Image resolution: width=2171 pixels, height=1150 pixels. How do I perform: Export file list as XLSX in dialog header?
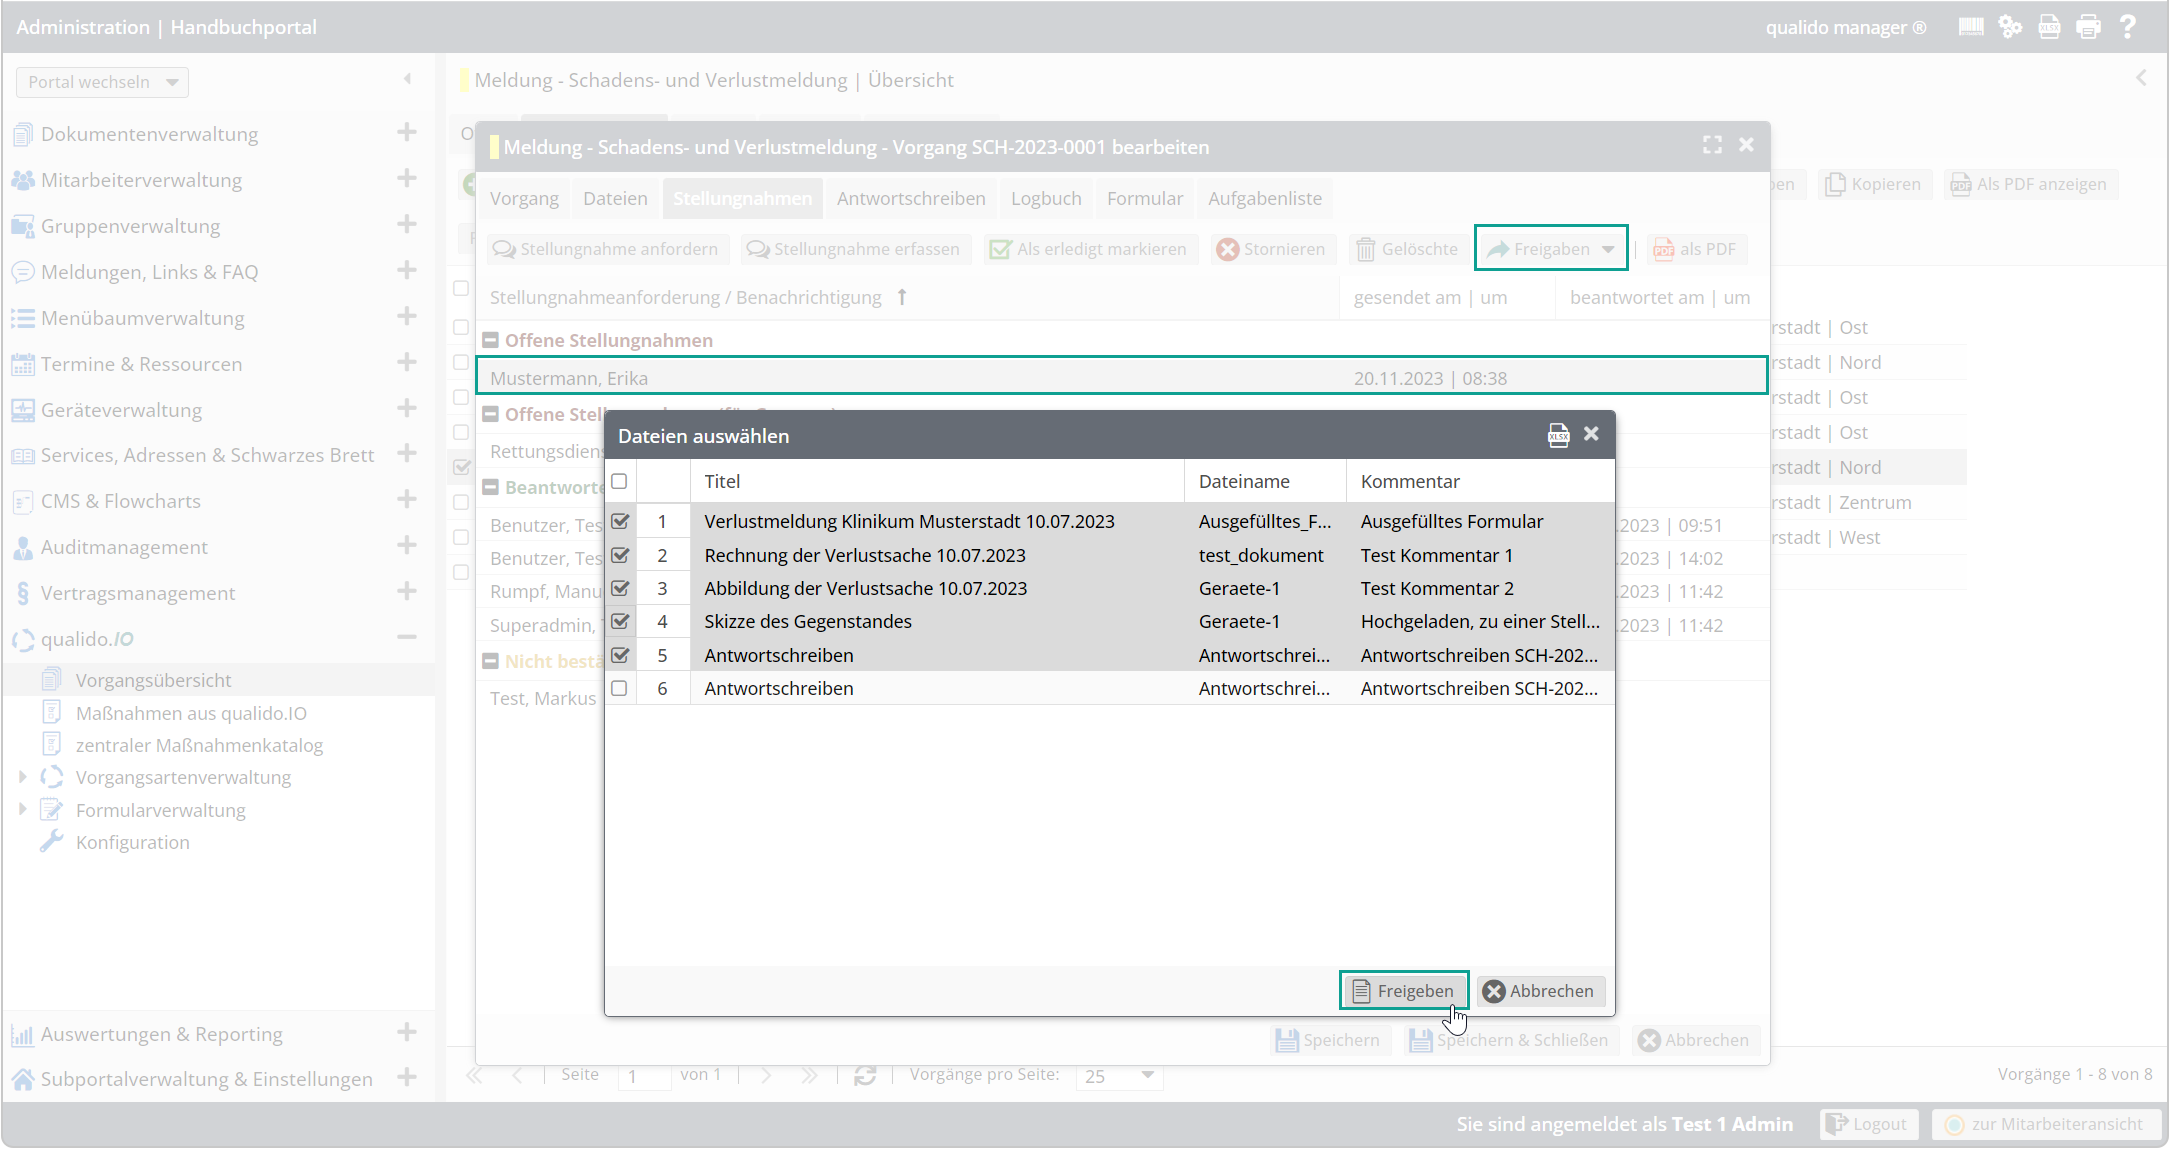(1558, 435)
